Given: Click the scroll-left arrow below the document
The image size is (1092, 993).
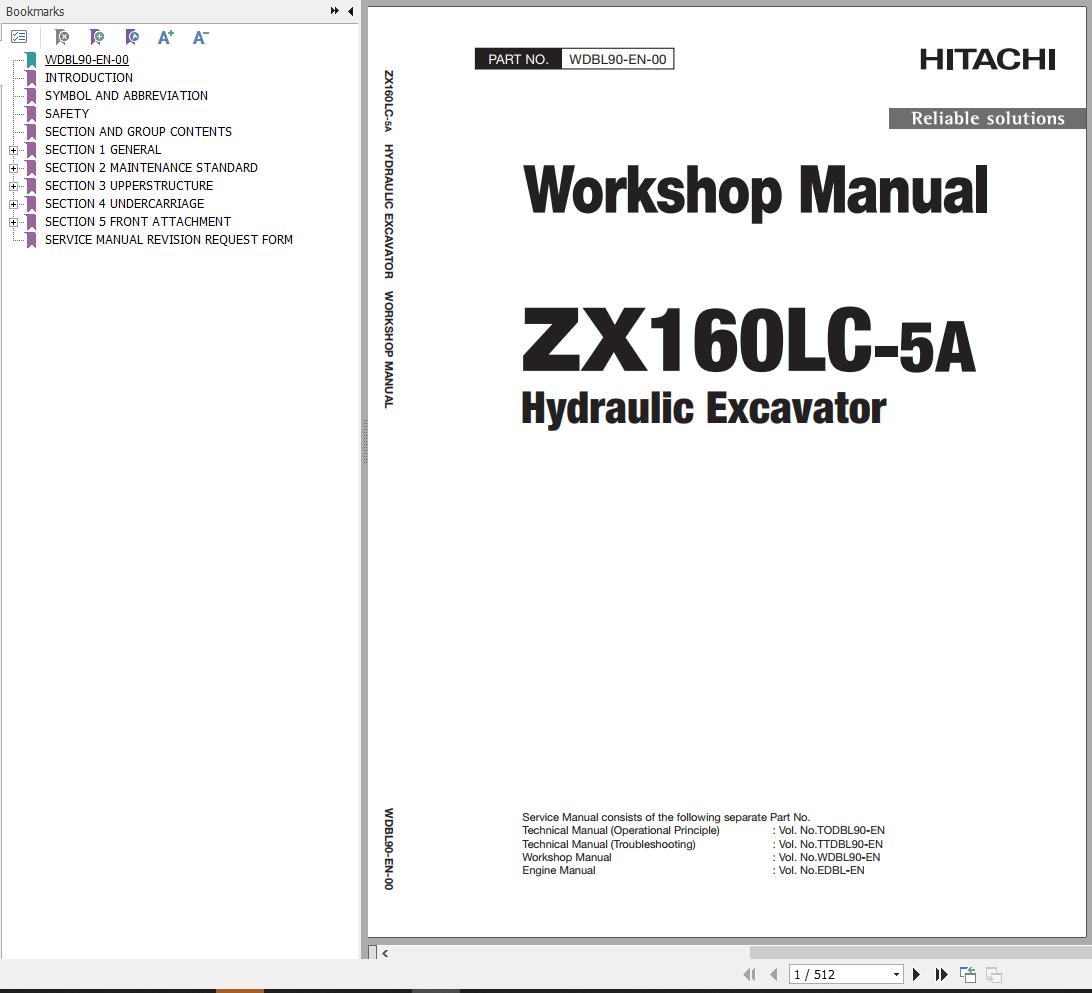Looking at the screenshot, I should point(385,953).
